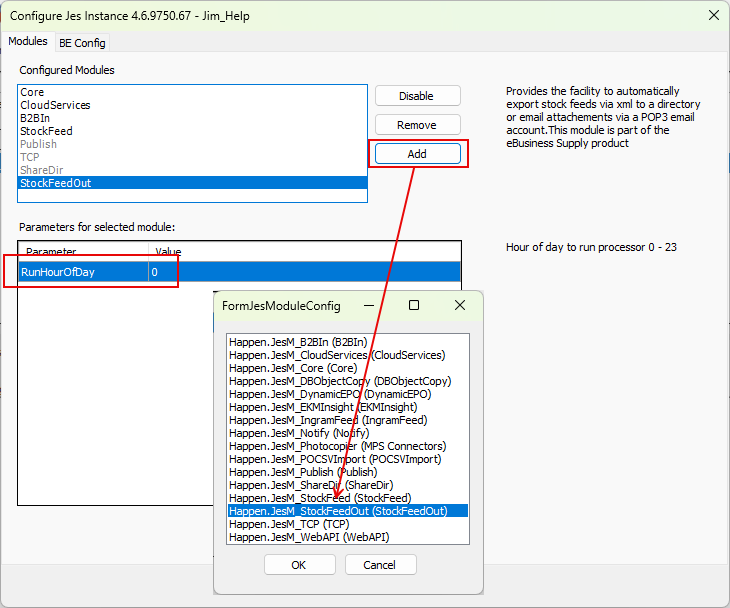Minimize the FormJesModuleConfig dialog
This screenshot has width=730, height=608.
368,305
